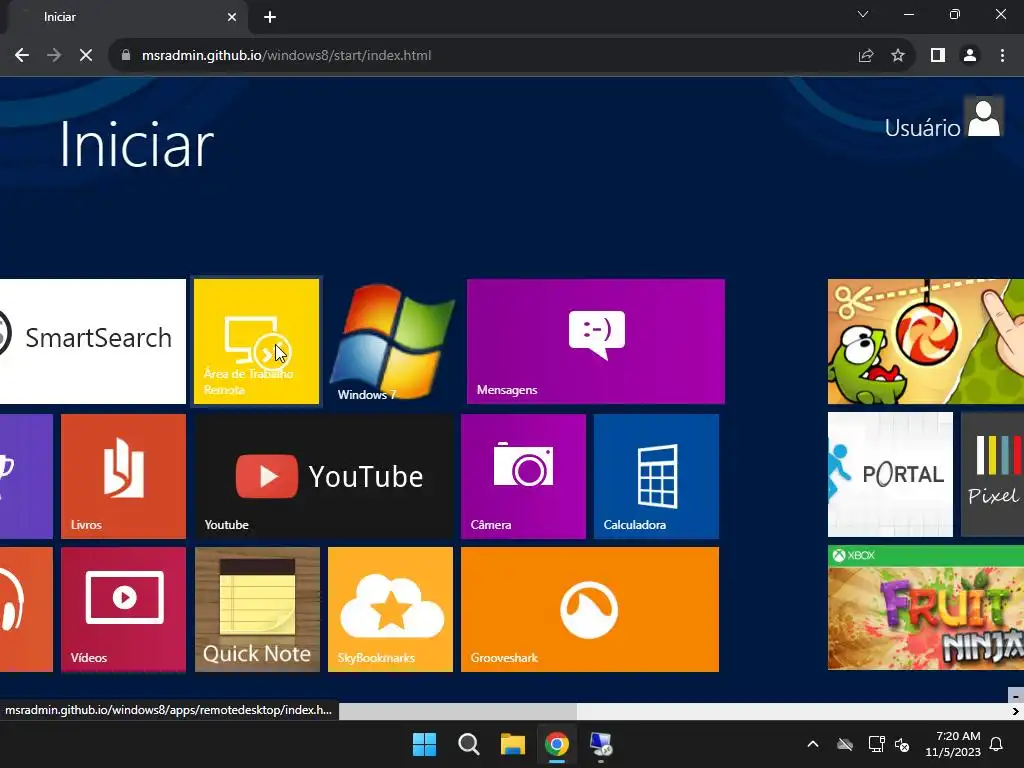
Task: Open the Mensagens tile
Action: [x=596, y=341]
